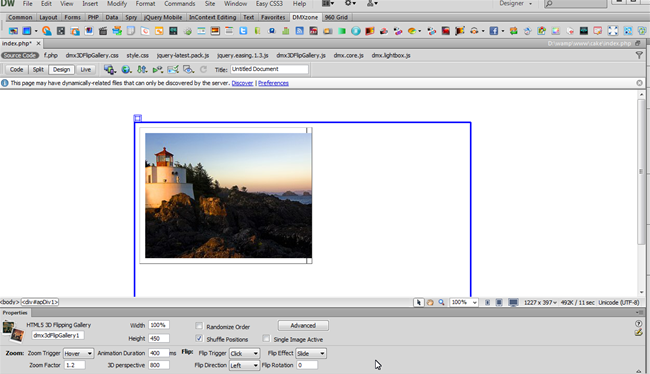Open the Flip Effect Slide dropdown
Viewport: 650px width, 374px height.
tap(310, 353)
